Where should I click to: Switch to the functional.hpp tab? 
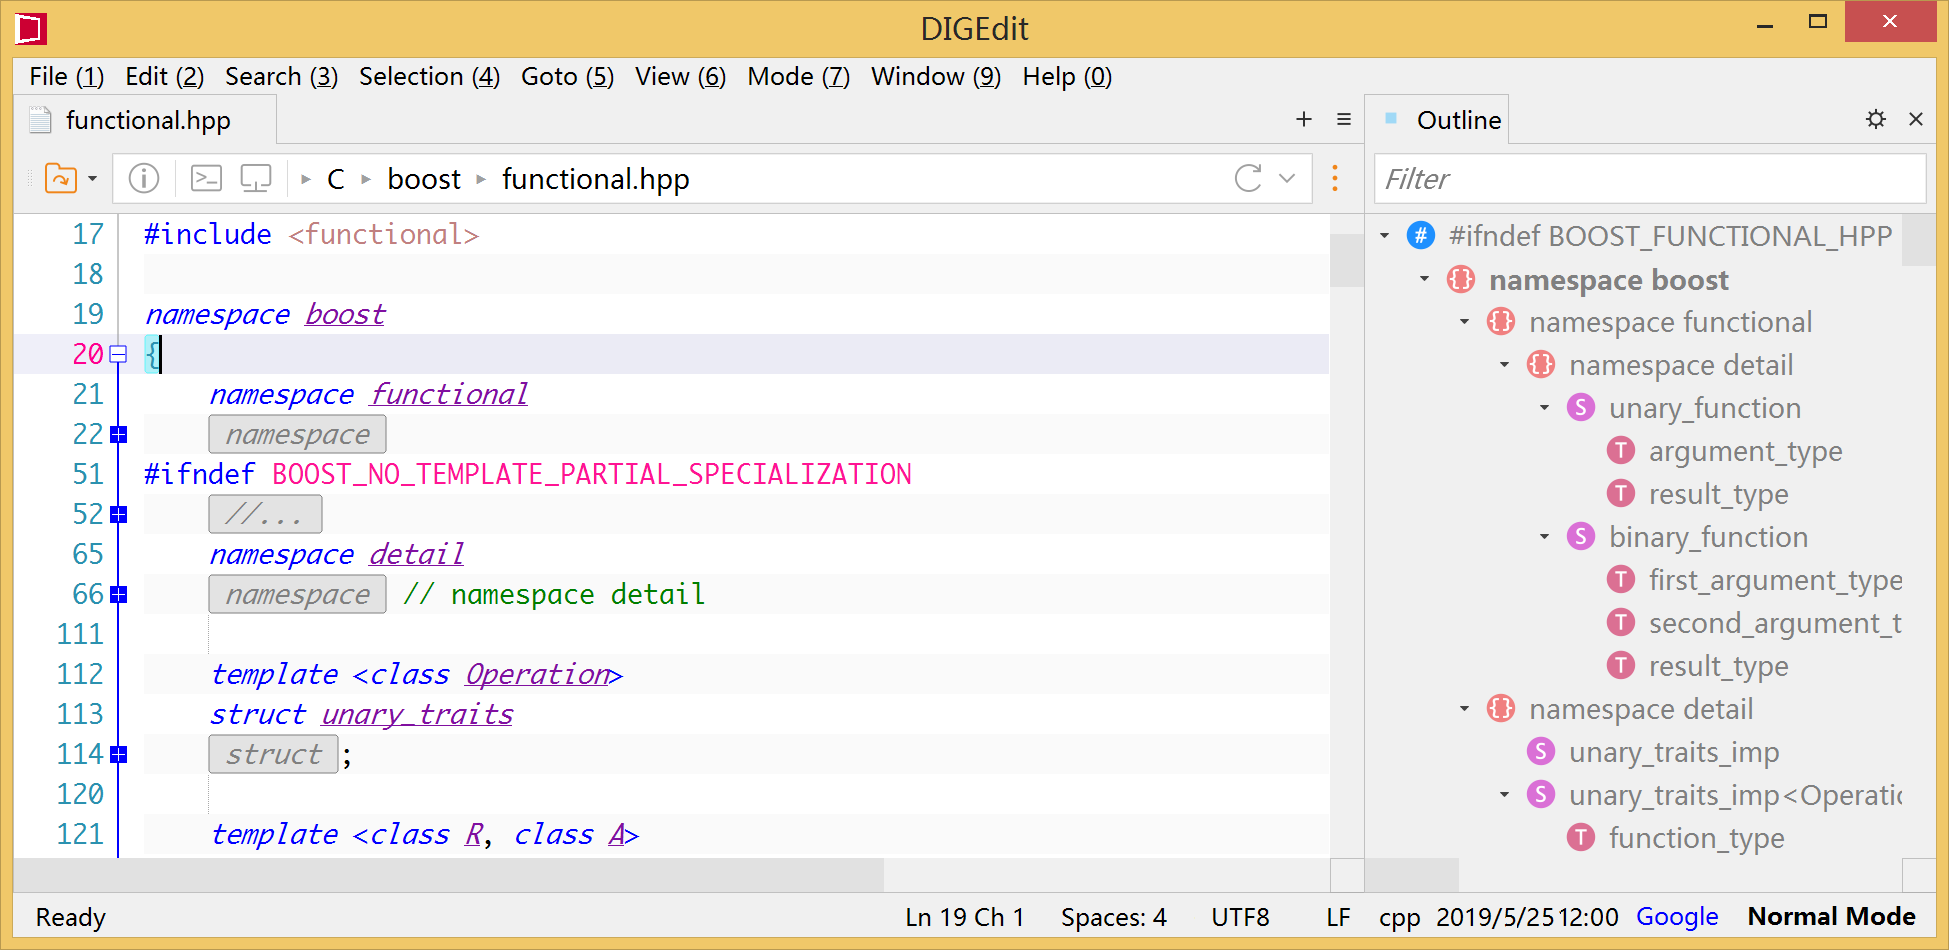(147, 120)
